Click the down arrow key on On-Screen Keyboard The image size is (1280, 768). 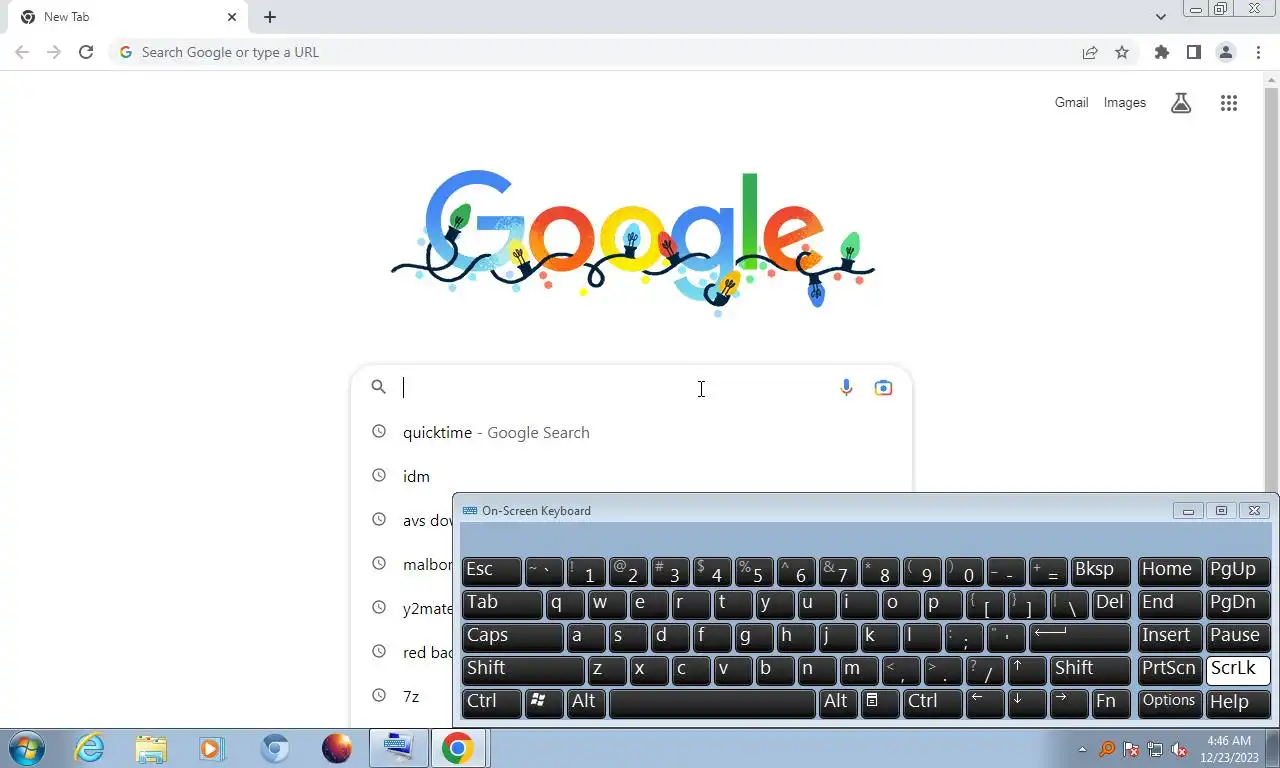(x=1027, y=702)
